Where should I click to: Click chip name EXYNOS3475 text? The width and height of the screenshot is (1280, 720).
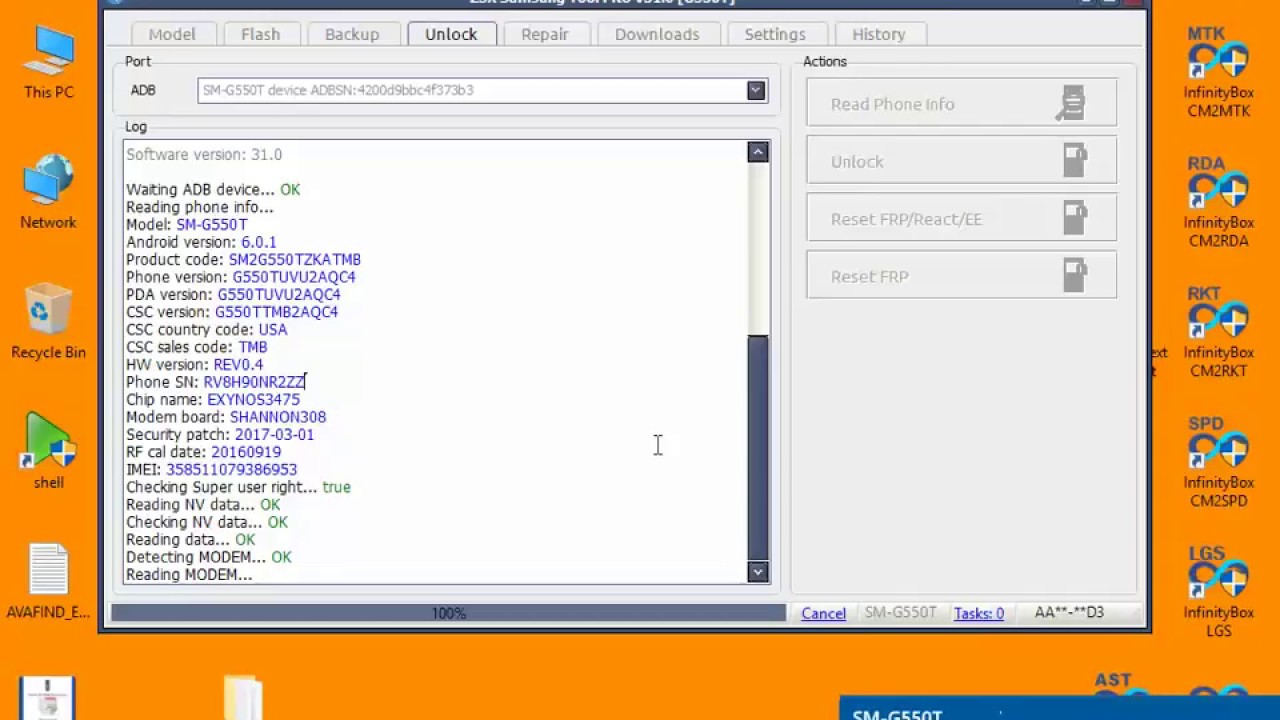tap(253, 399)
